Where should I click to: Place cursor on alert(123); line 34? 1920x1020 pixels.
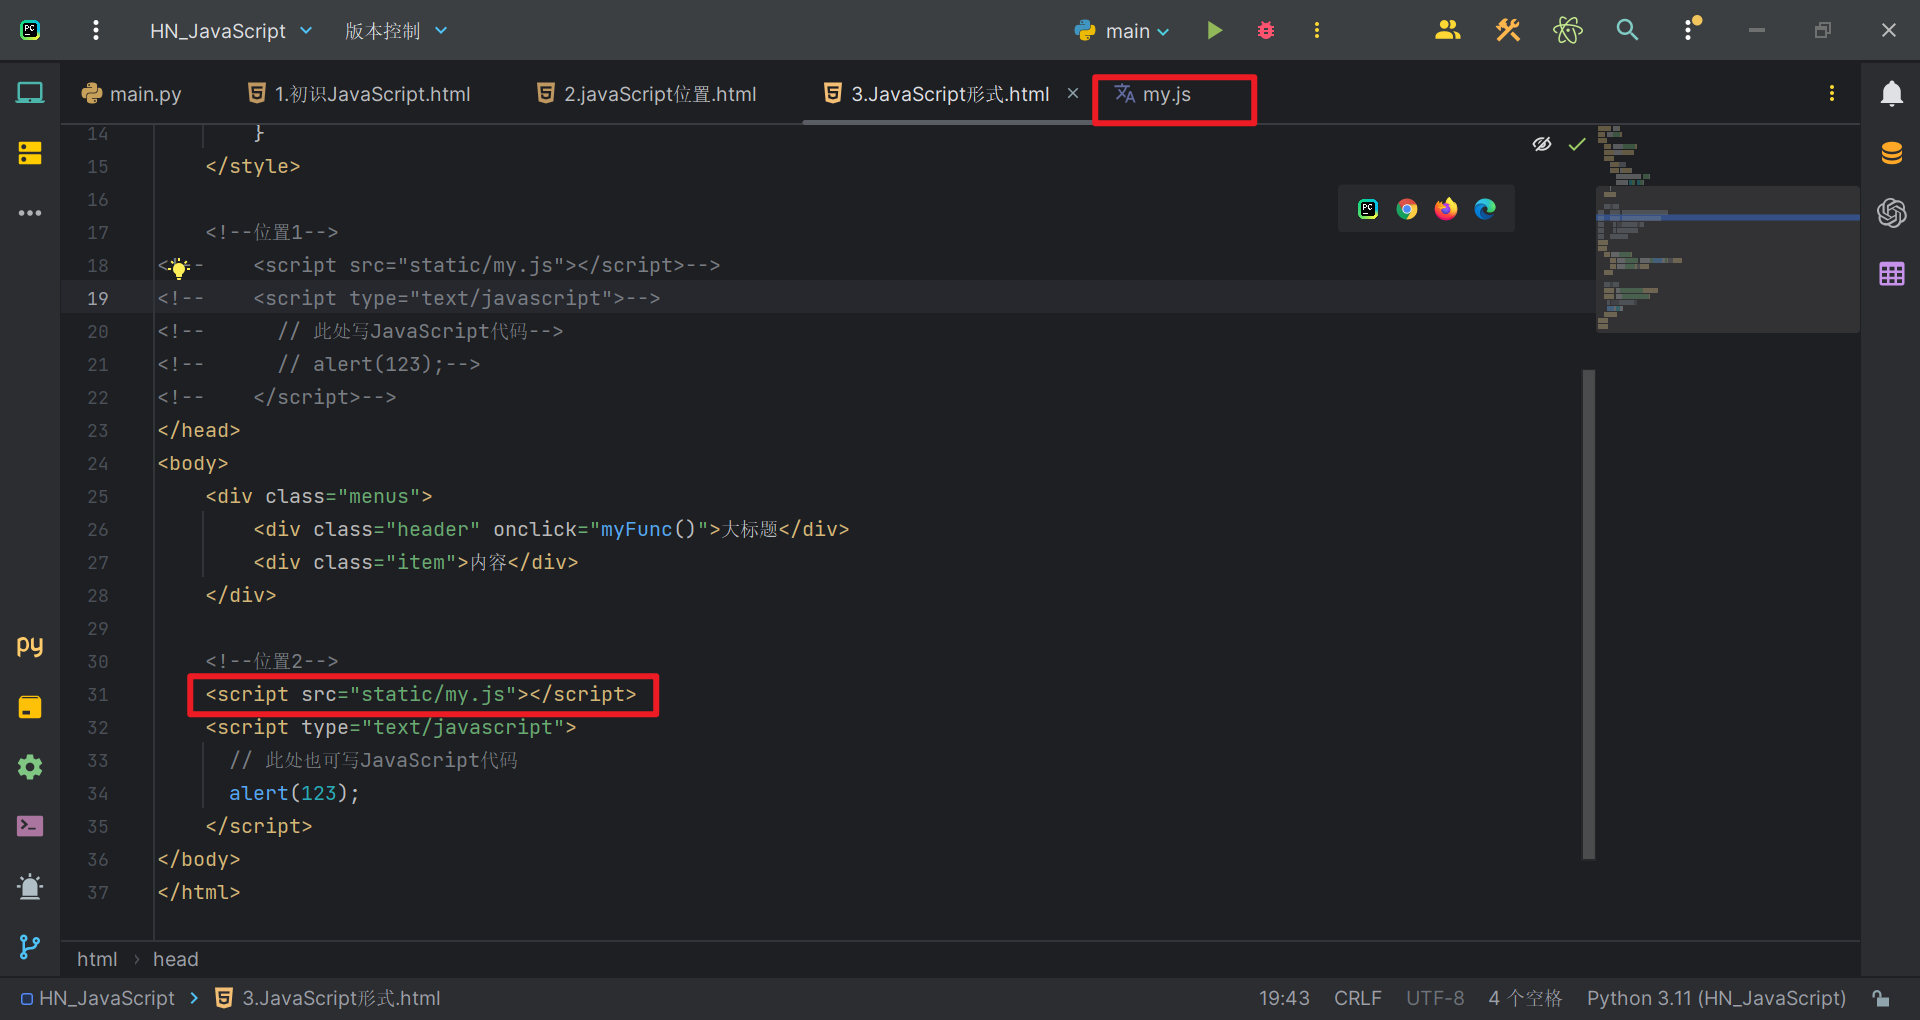tap(294, 793)
